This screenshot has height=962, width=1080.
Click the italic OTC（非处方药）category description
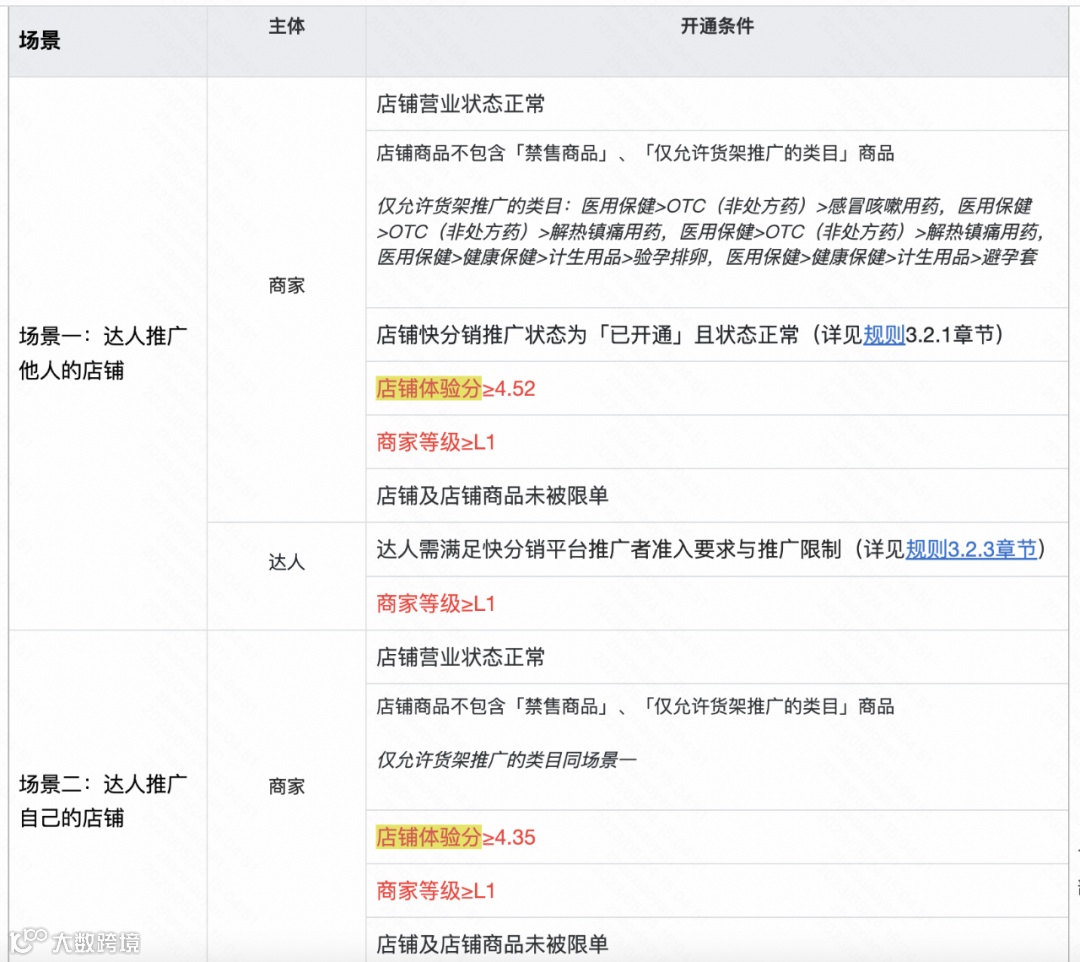(709, 231)
